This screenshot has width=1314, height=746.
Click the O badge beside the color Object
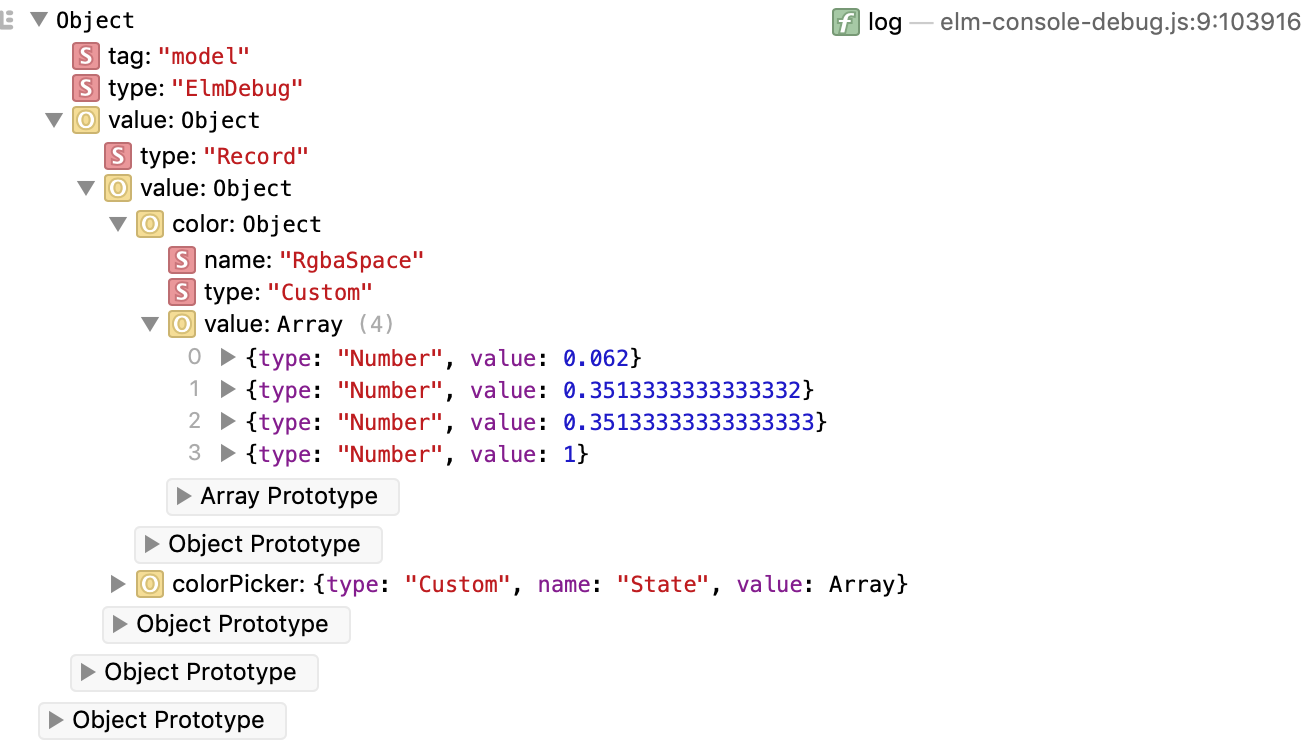coord(149,224)
